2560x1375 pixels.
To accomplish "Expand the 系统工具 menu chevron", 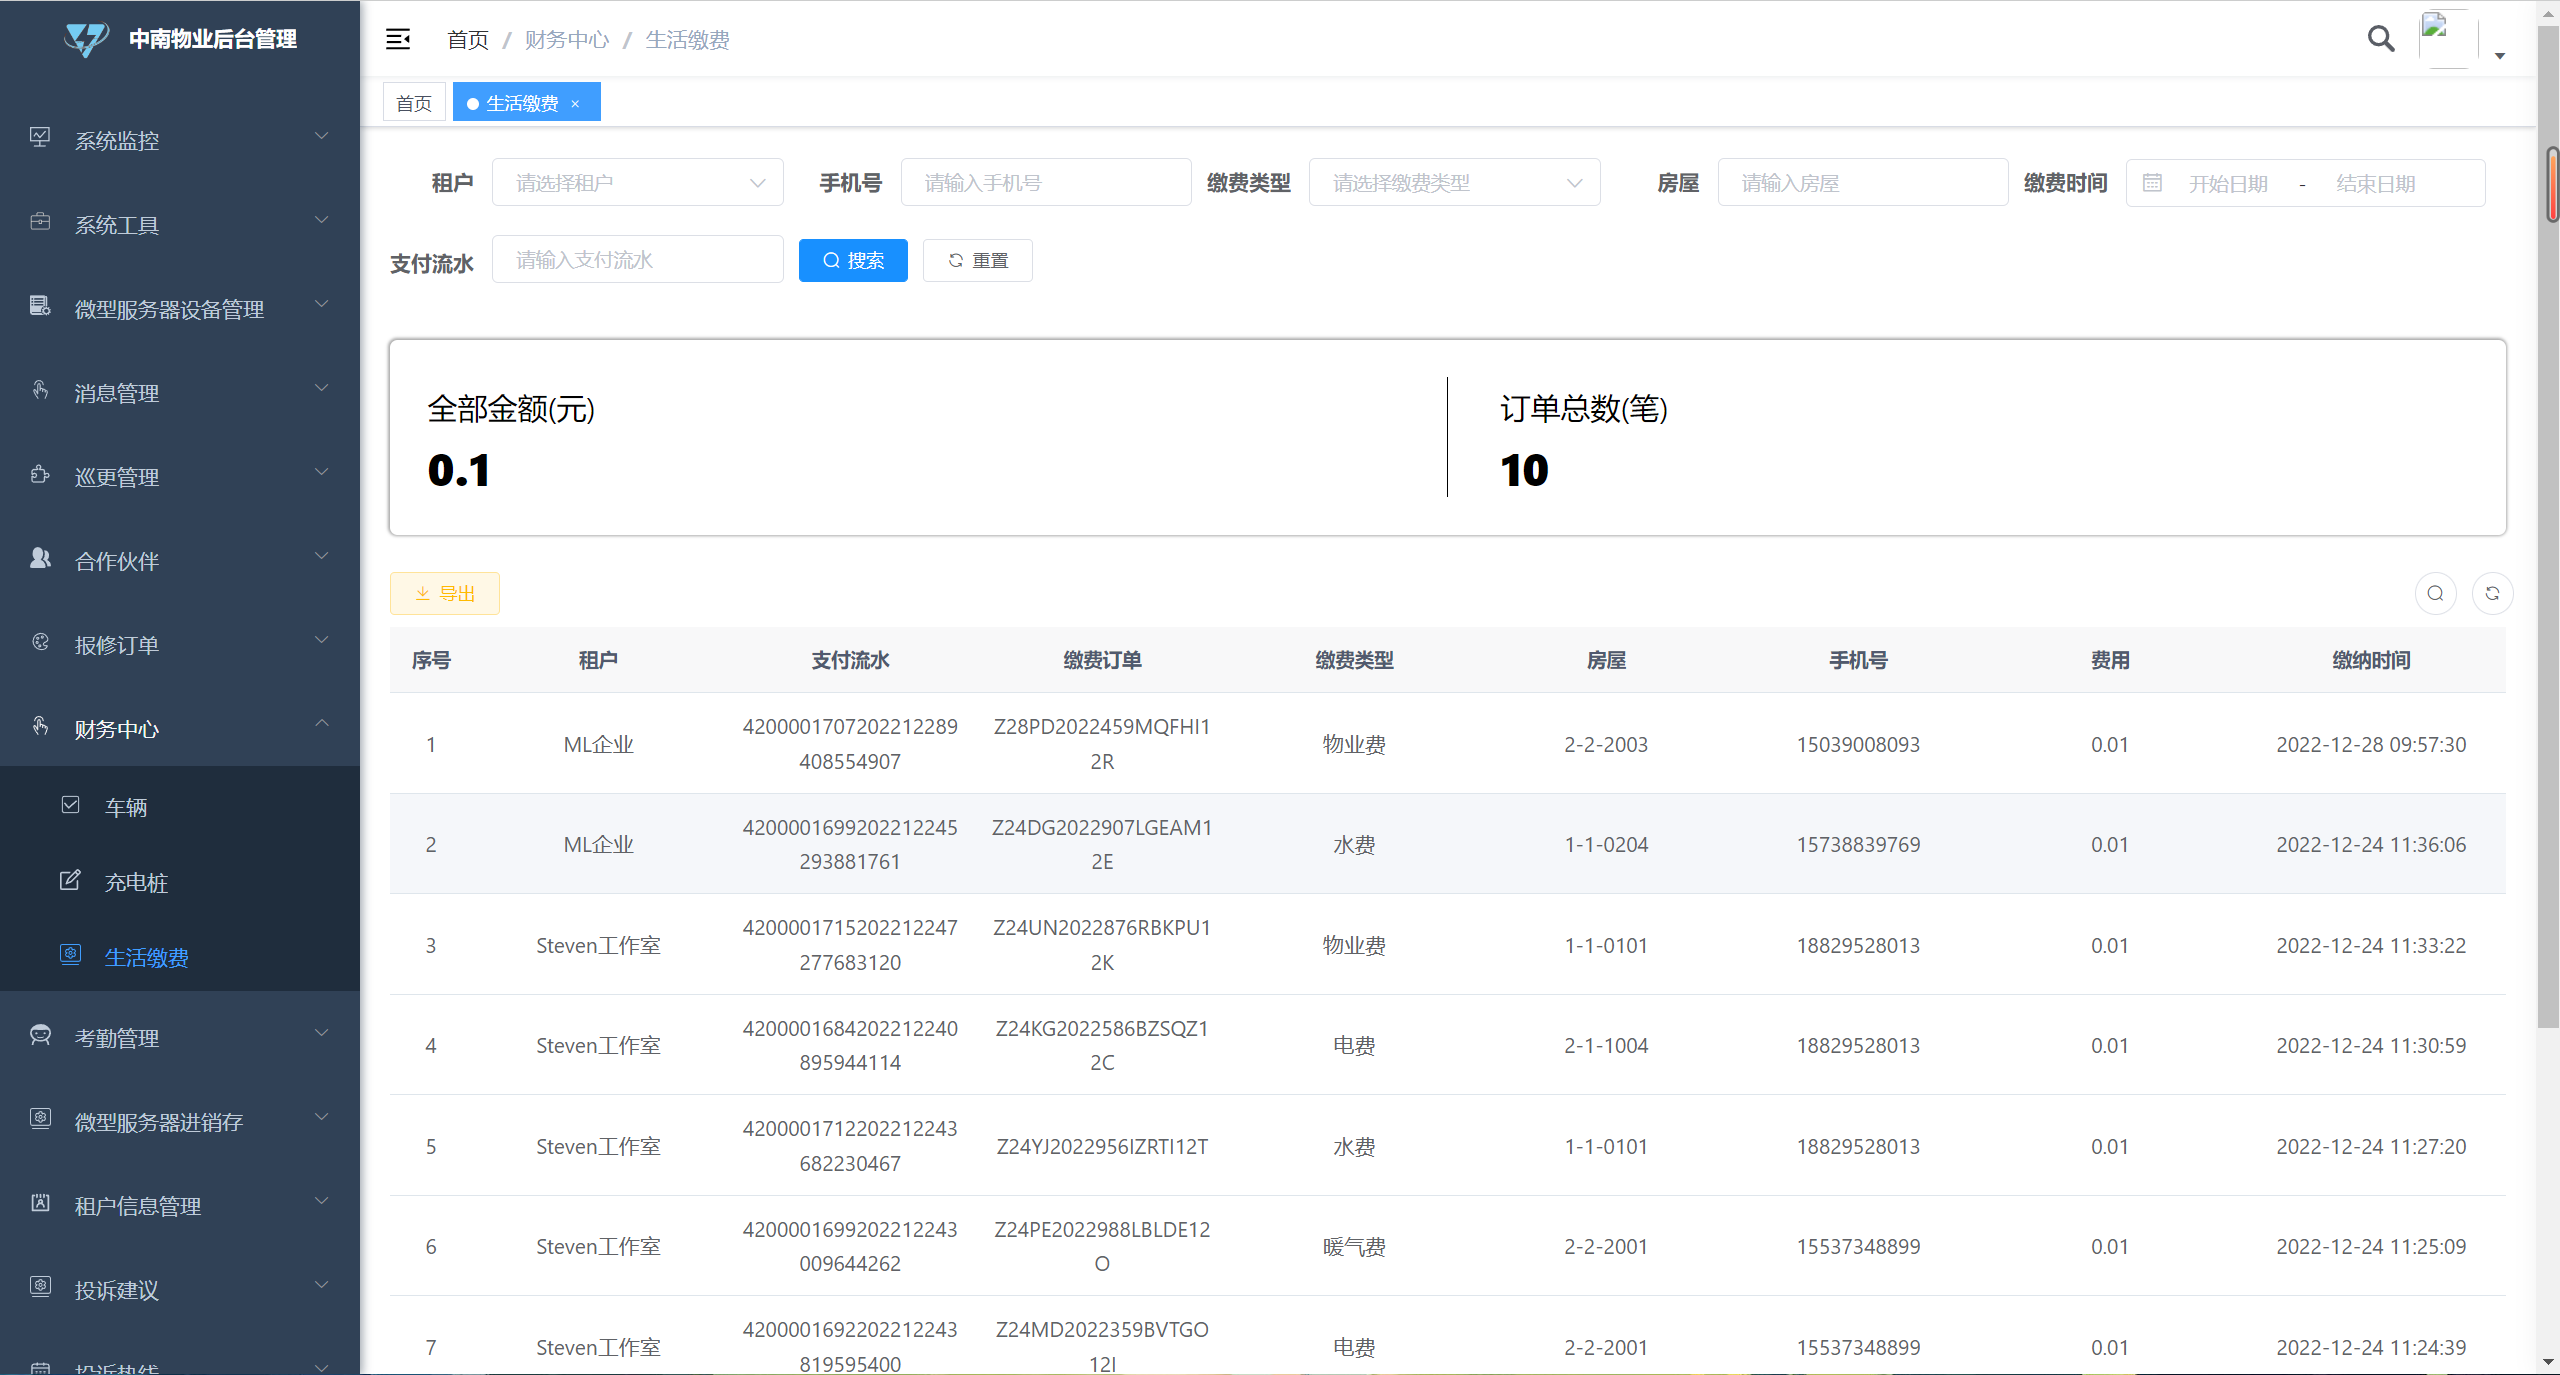I will click(x=321, y=220).
